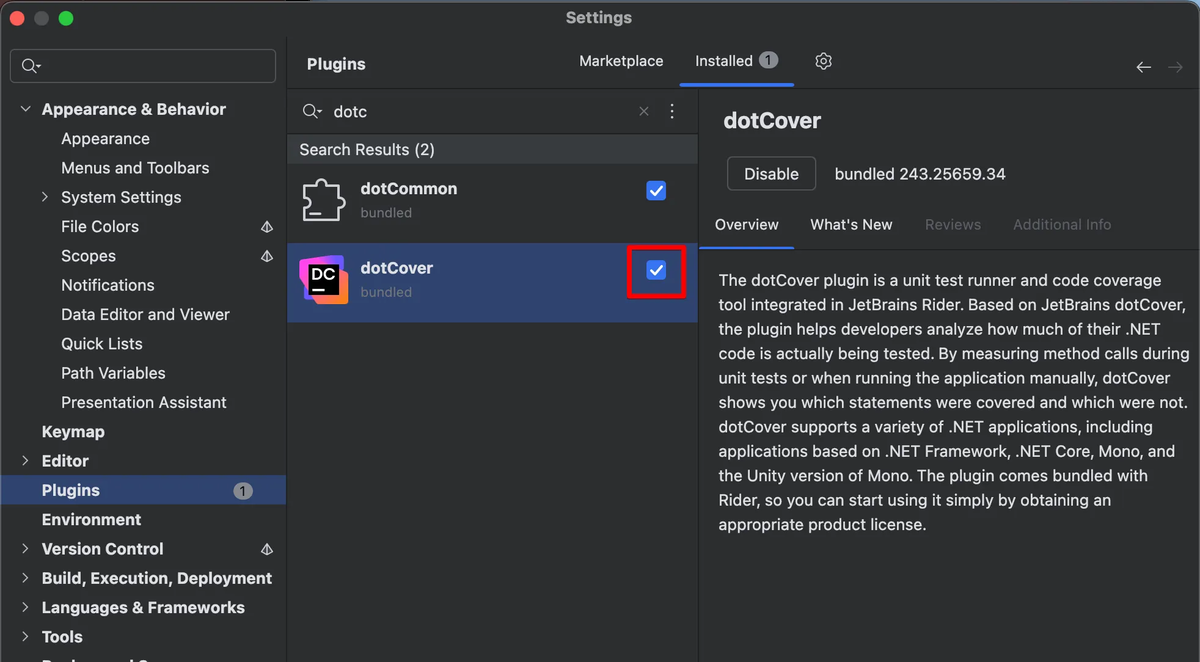Image resolution: width=1200 pixels, height=662 pixels.
Task: Open Menus and Toolbars settings
Action: 135,168
